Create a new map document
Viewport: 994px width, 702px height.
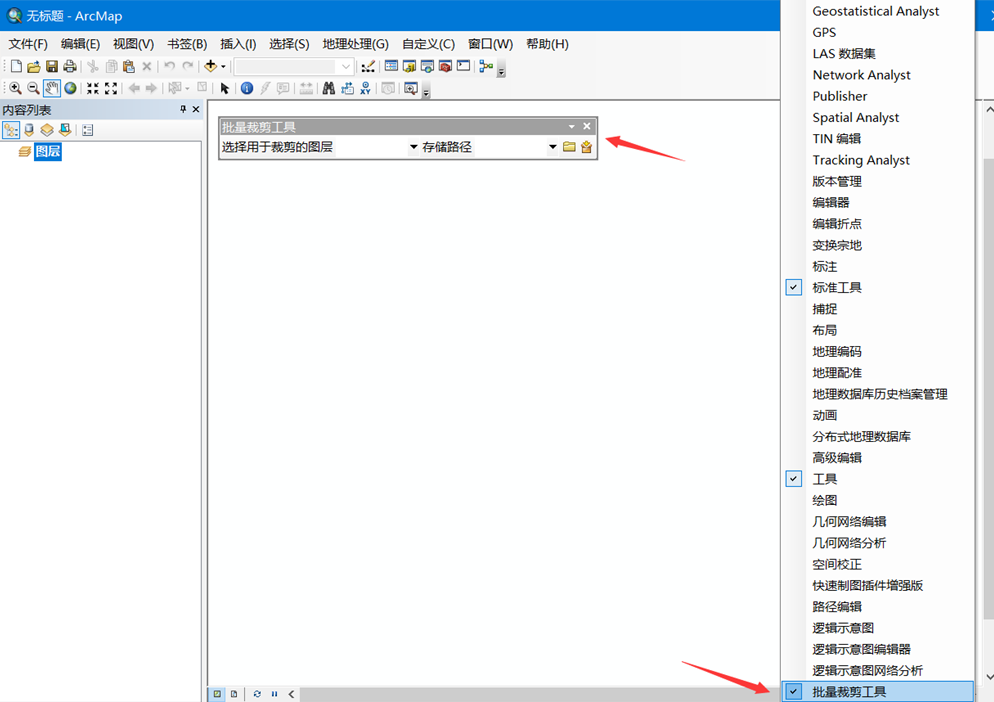coord(16,67)
